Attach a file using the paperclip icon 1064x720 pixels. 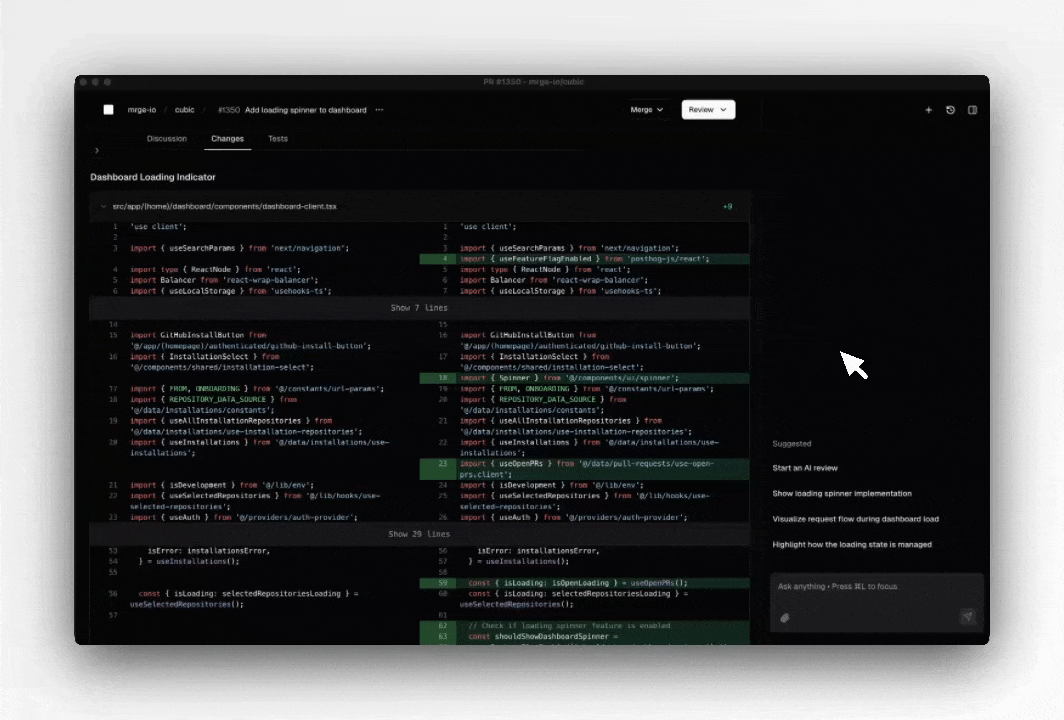pyautogui.click(x=785, y=618)
